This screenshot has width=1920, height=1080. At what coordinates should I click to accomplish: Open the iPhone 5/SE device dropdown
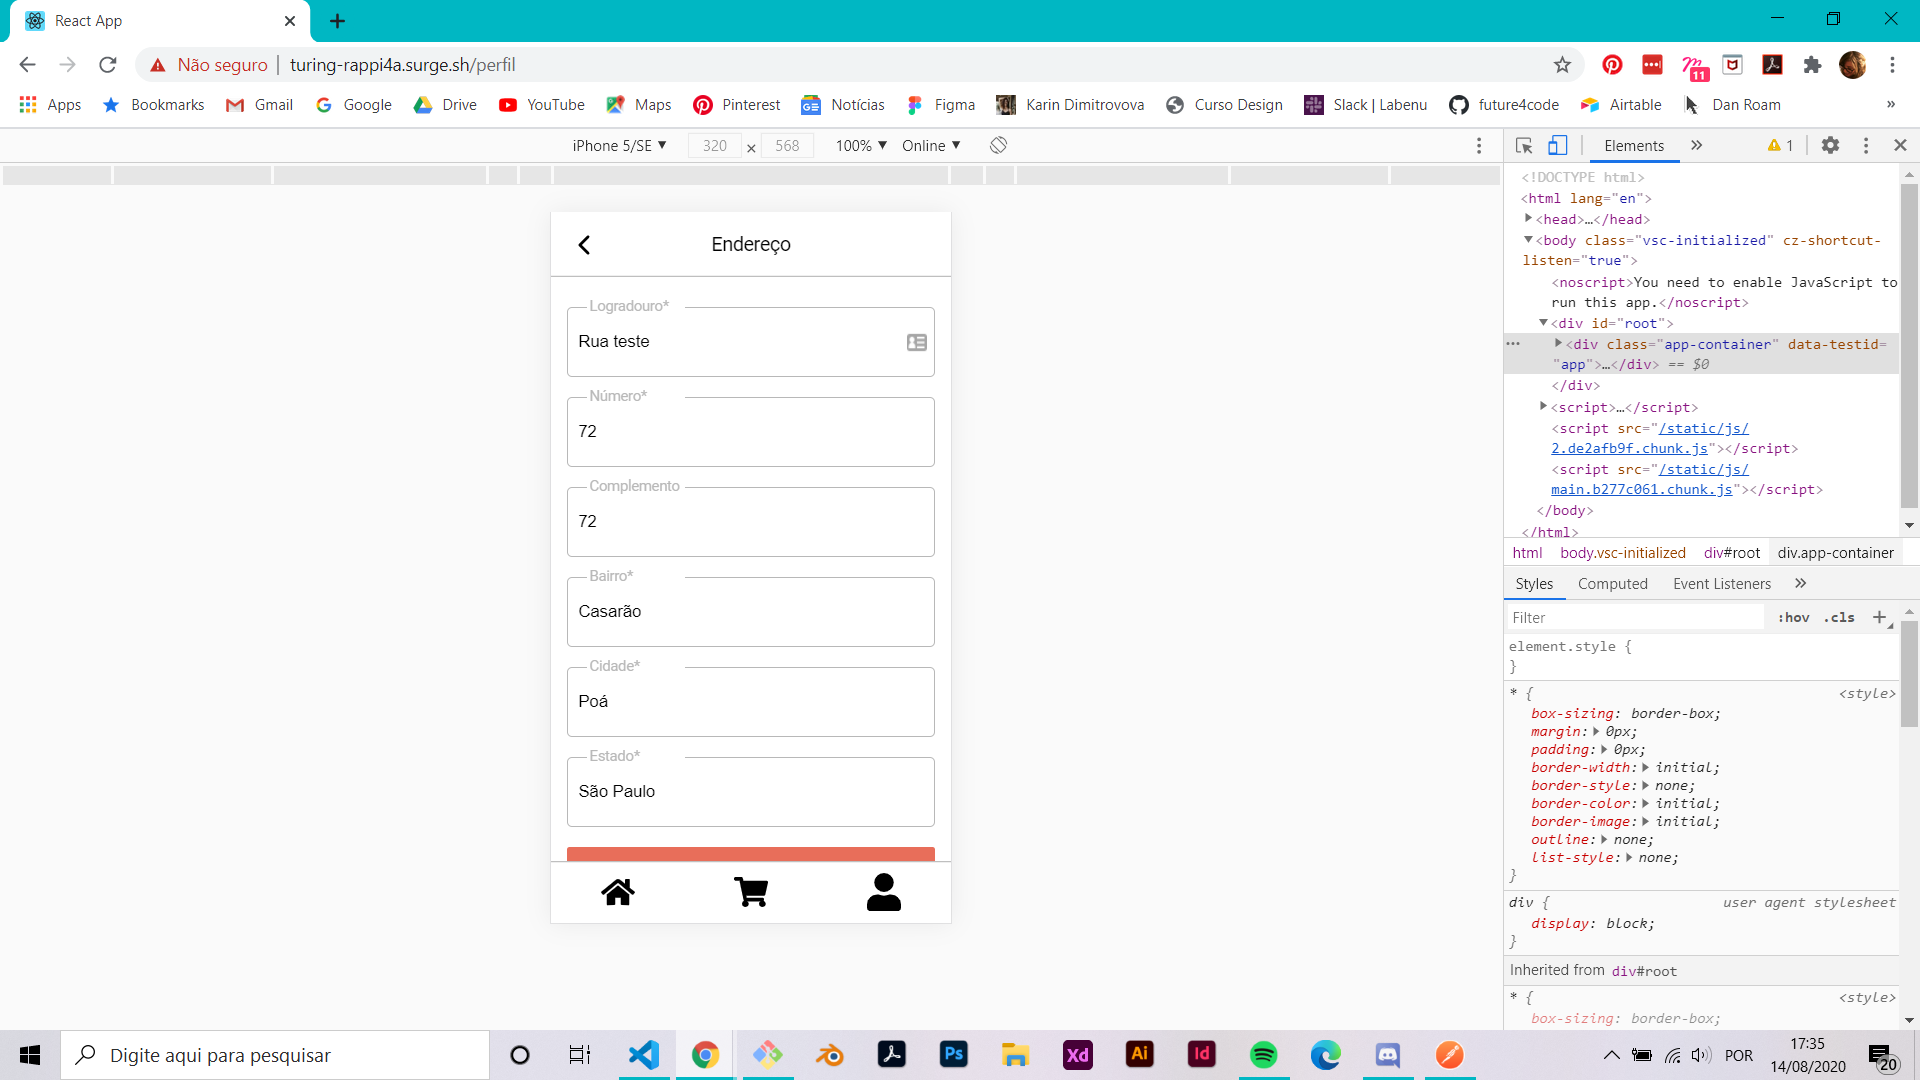(x=619, y=146)
